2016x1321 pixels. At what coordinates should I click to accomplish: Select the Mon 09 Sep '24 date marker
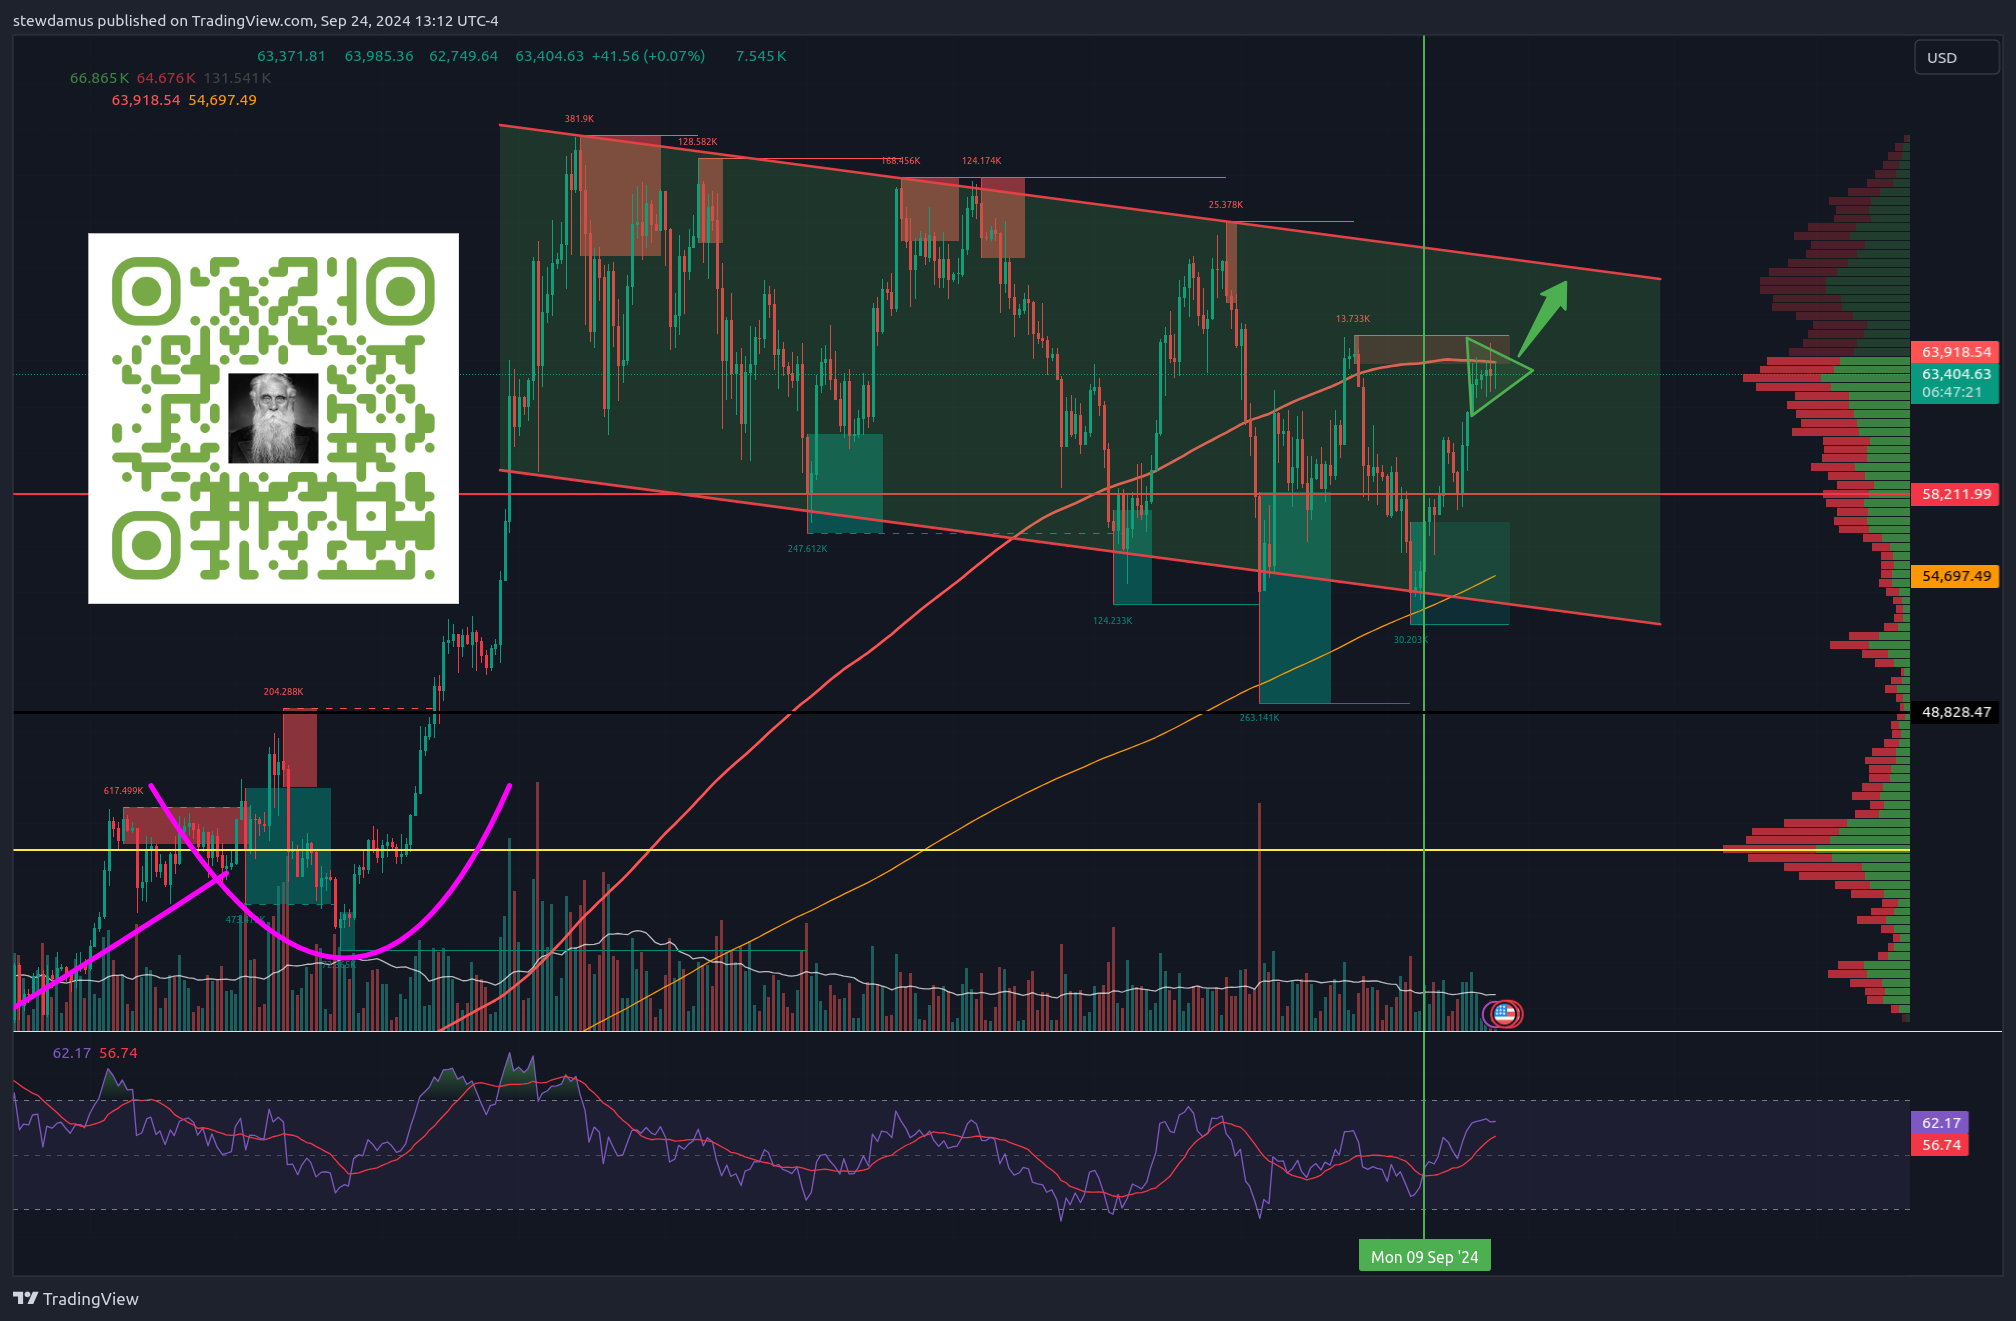point(1424,1256)
